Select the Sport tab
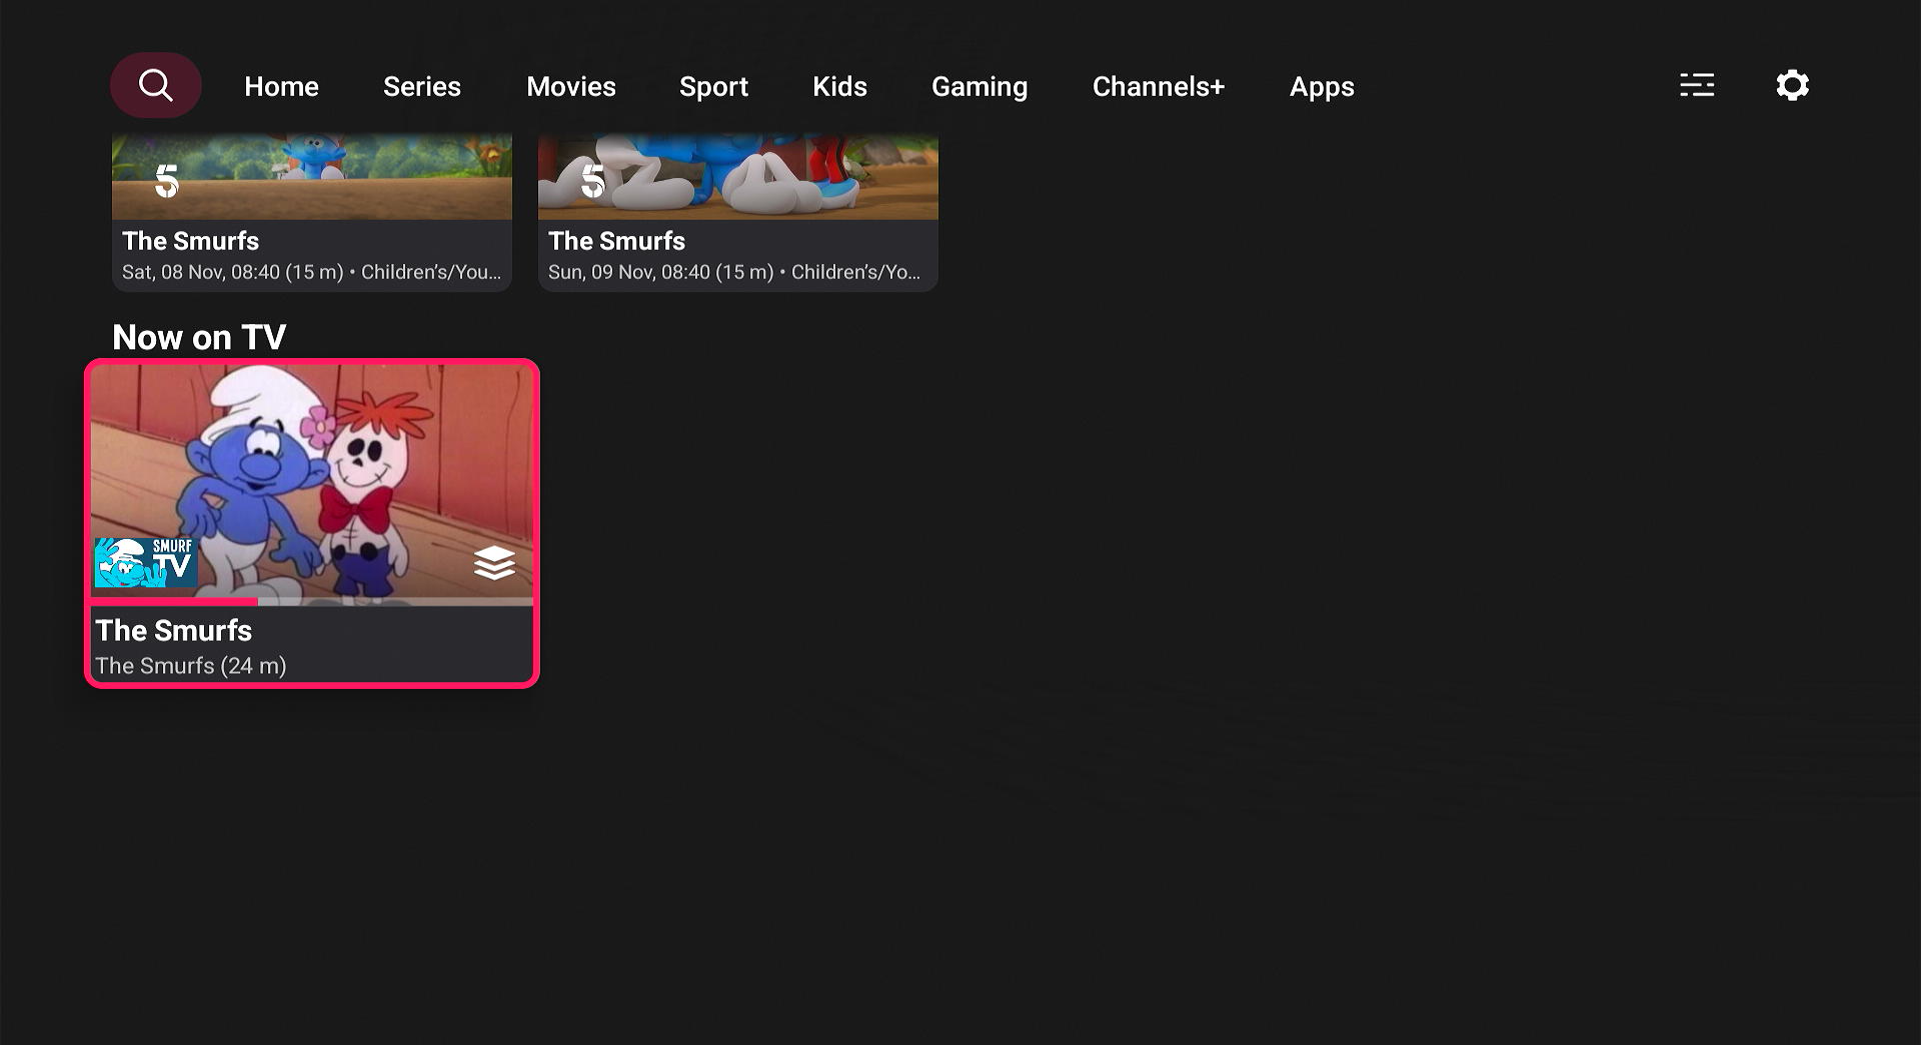This screenshot has height=1045, width=1921. 713,86
